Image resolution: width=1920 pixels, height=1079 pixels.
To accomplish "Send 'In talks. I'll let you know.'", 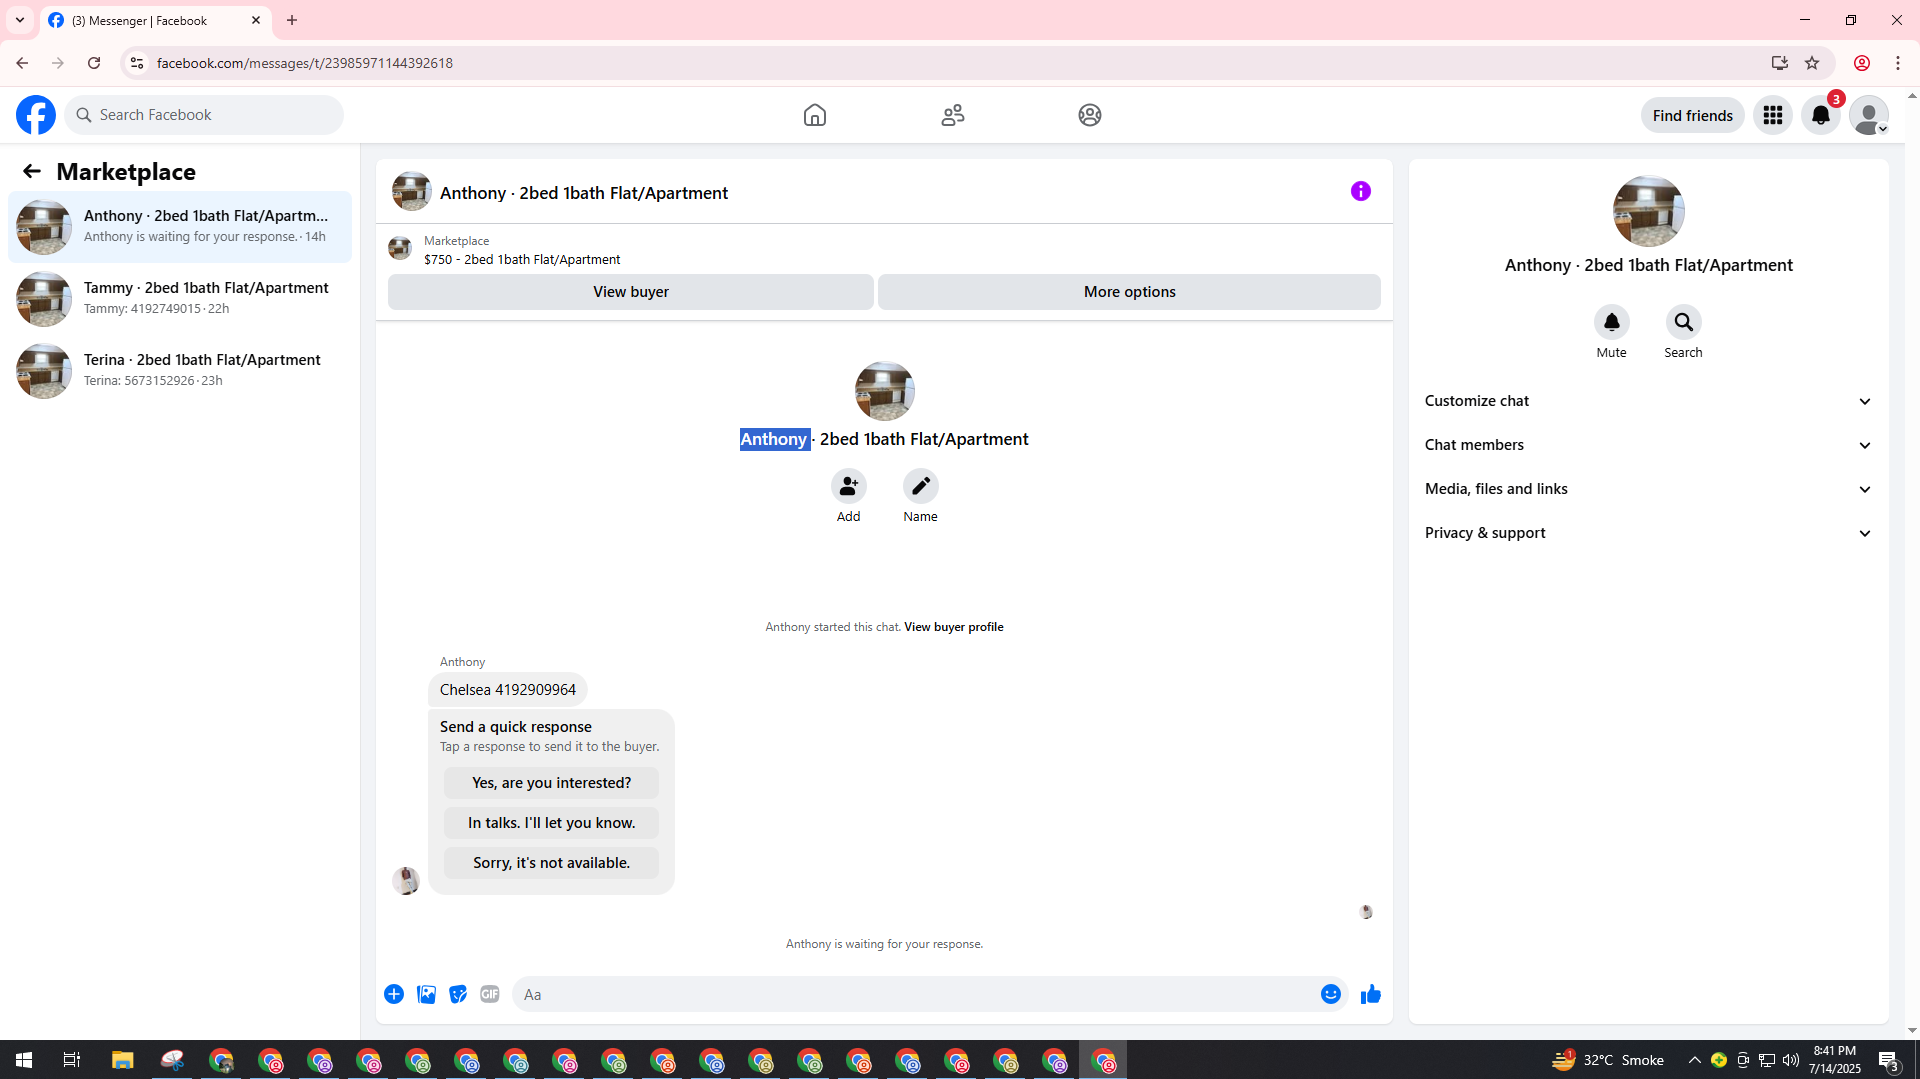I will (x=551, y=823).
